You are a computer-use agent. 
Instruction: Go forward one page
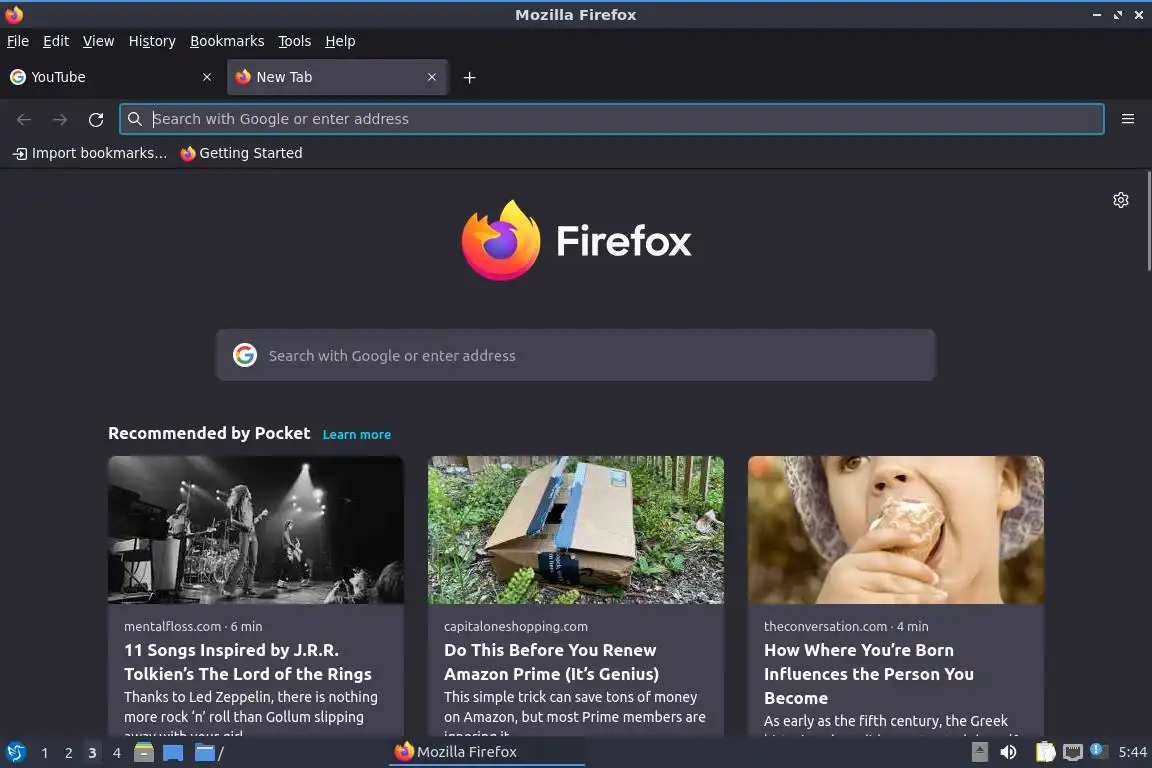(60, 119)
